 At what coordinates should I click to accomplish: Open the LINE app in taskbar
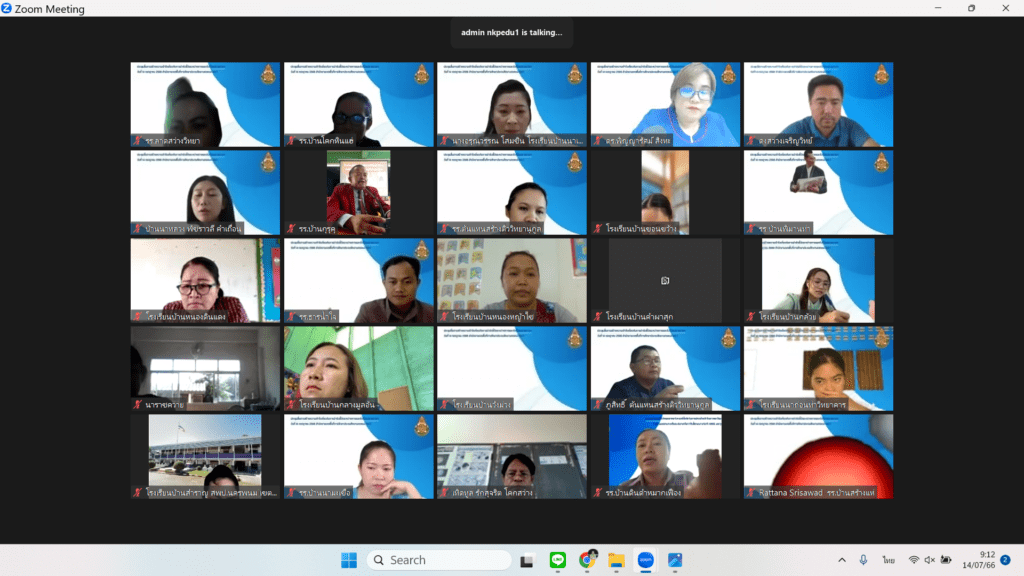[558, 560]
